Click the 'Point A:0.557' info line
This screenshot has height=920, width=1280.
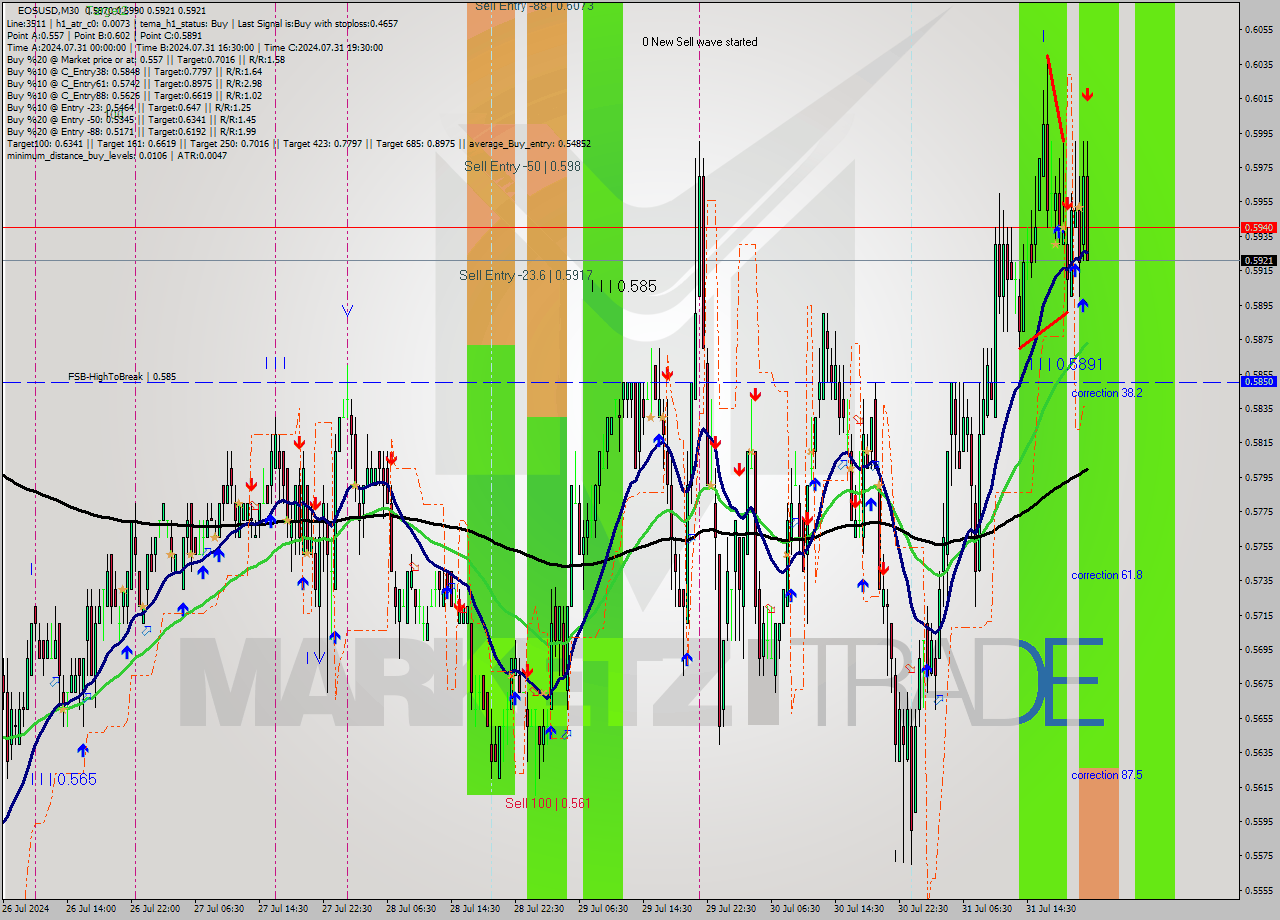(x=37, y=35)
